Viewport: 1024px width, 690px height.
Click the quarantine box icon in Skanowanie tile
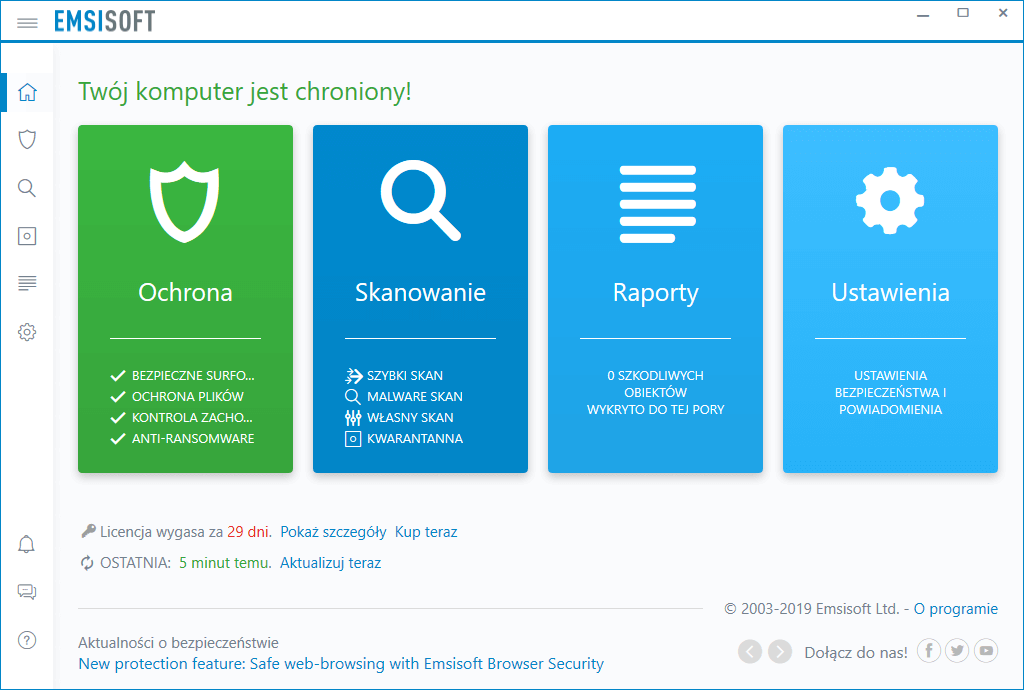353,439
